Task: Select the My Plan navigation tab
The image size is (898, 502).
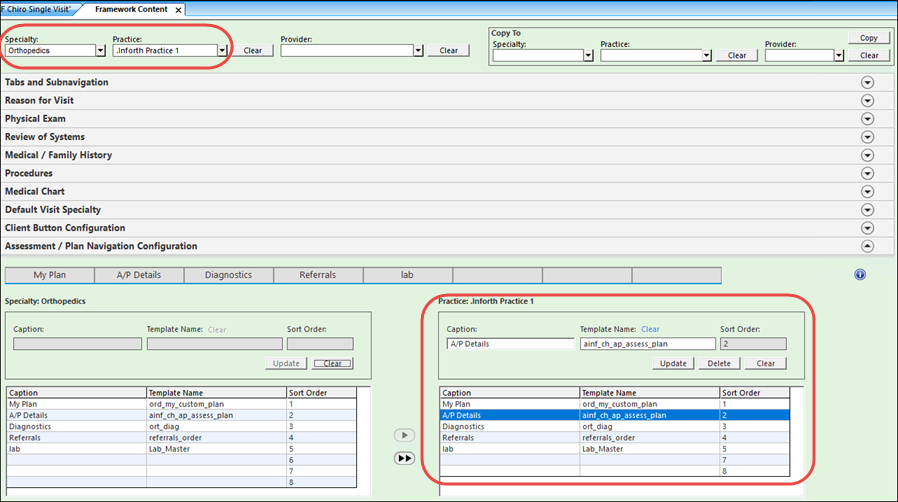Action: click(50, 275)
